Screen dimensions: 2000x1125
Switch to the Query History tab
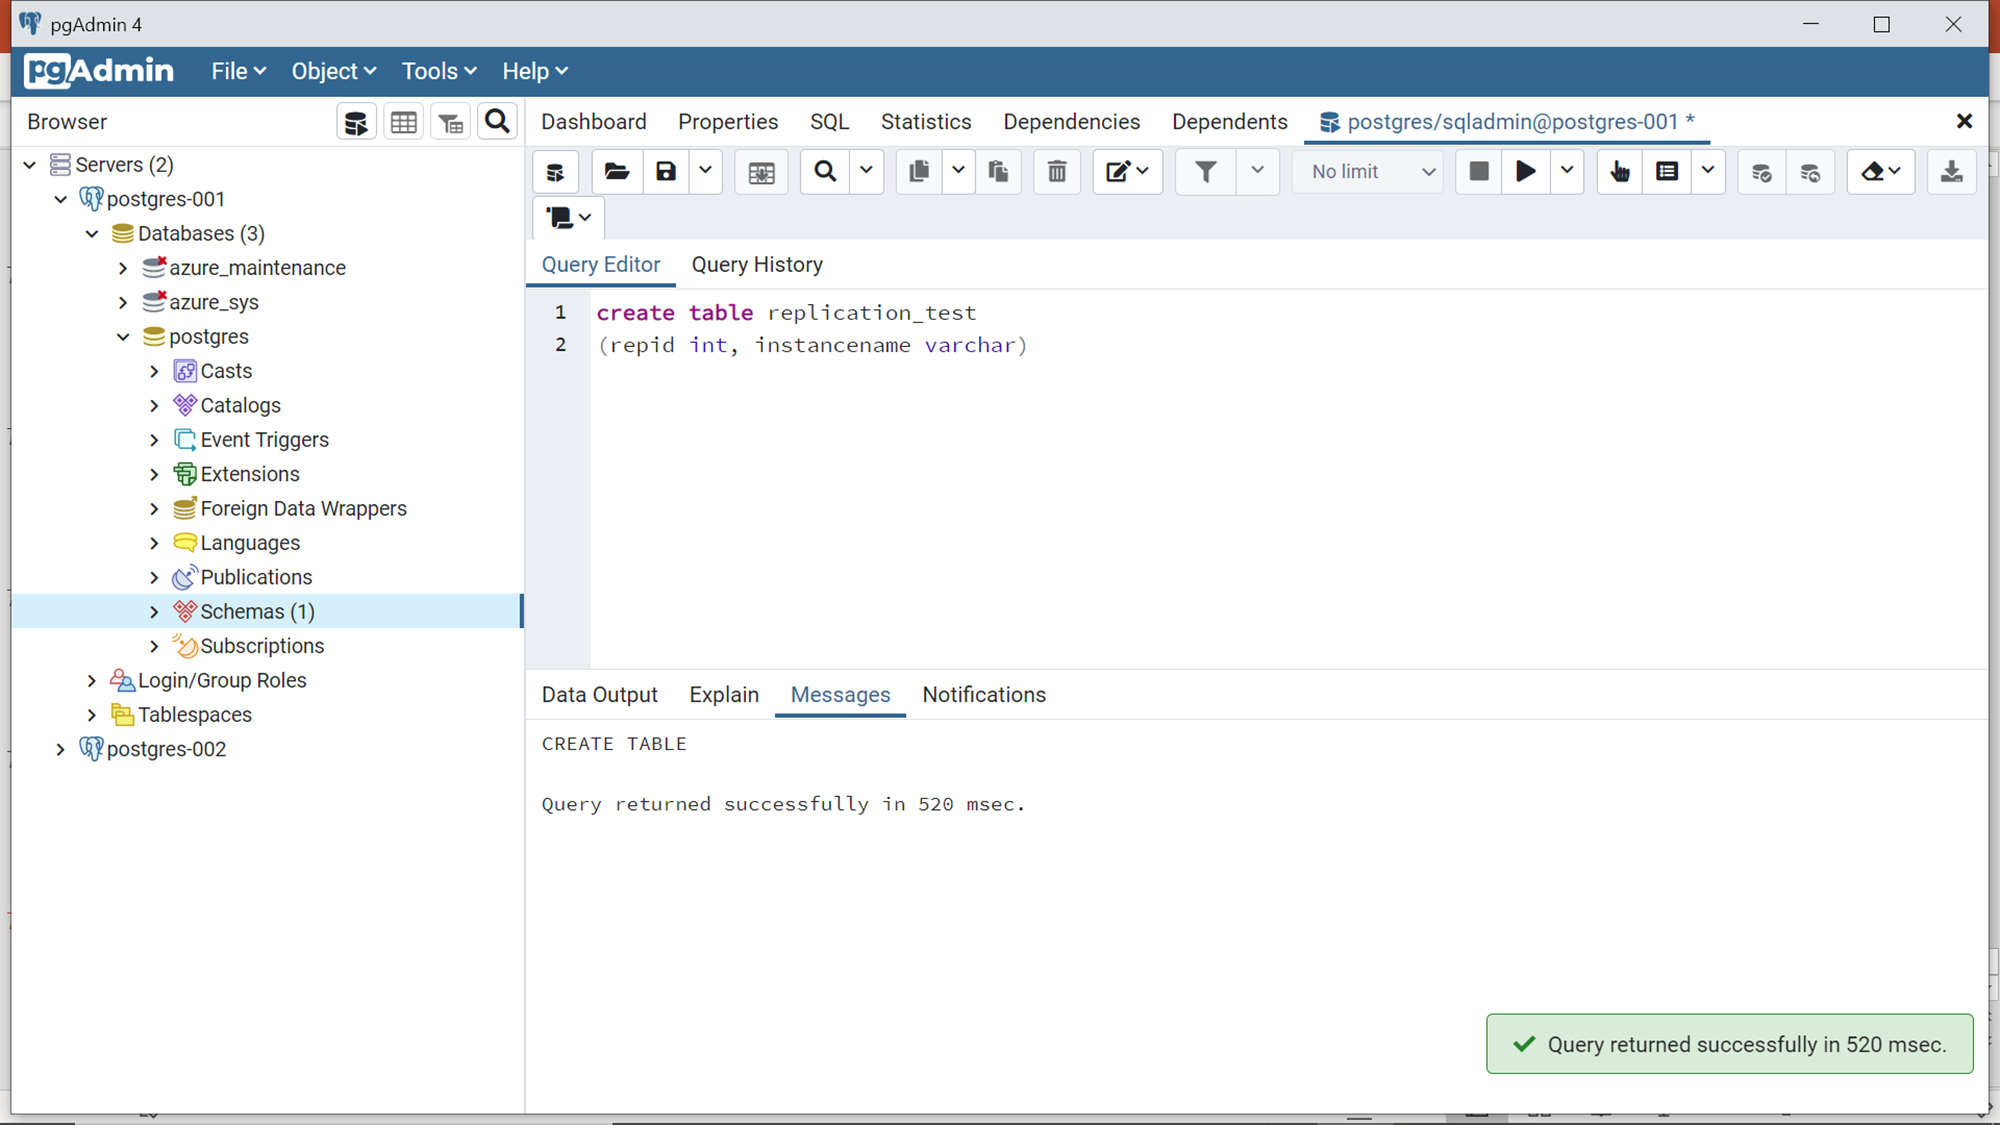coord(757,265)
